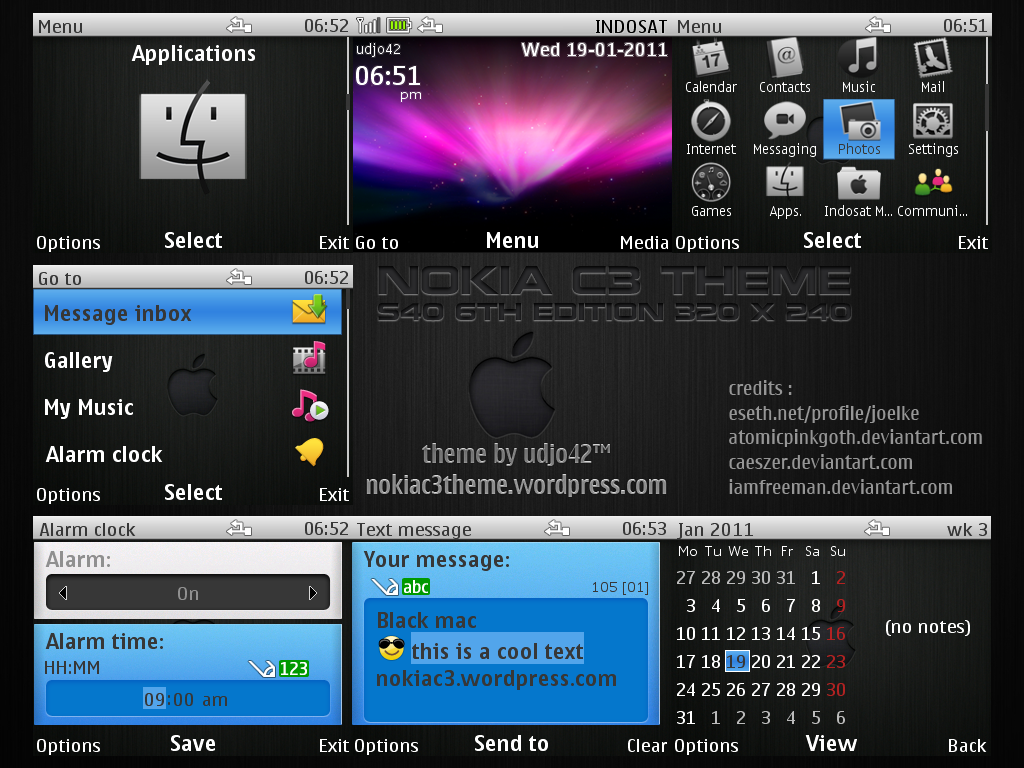Select Alarm clock in Go to list
The height and width of the screenshot is (768, 1024).
(187, 454)
